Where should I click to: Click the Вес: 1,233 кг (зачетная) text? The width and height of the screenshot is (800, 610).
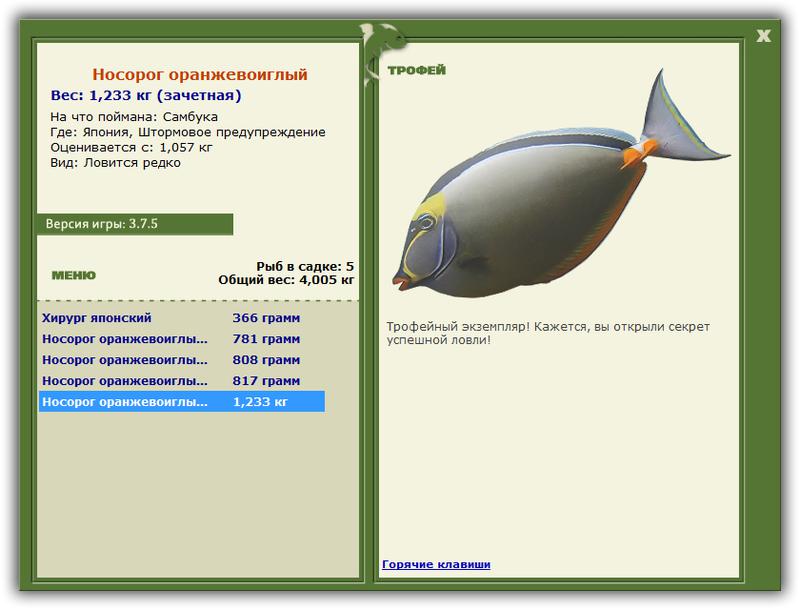pyautogui.click(x=146, y=95)
